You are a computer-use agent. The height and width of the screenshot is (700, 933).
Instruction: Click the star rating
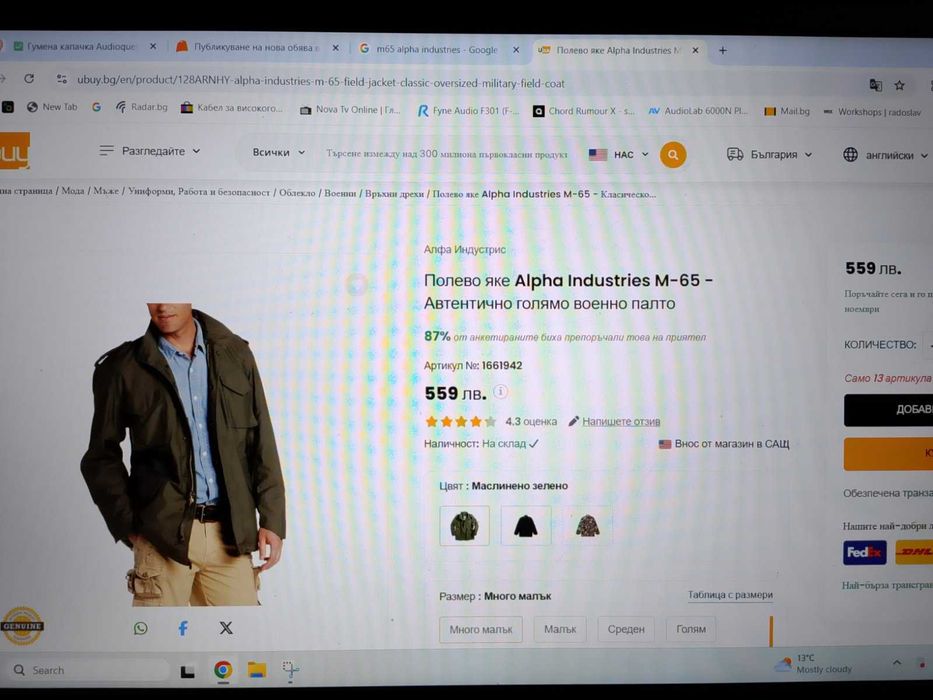coord(461,421)
